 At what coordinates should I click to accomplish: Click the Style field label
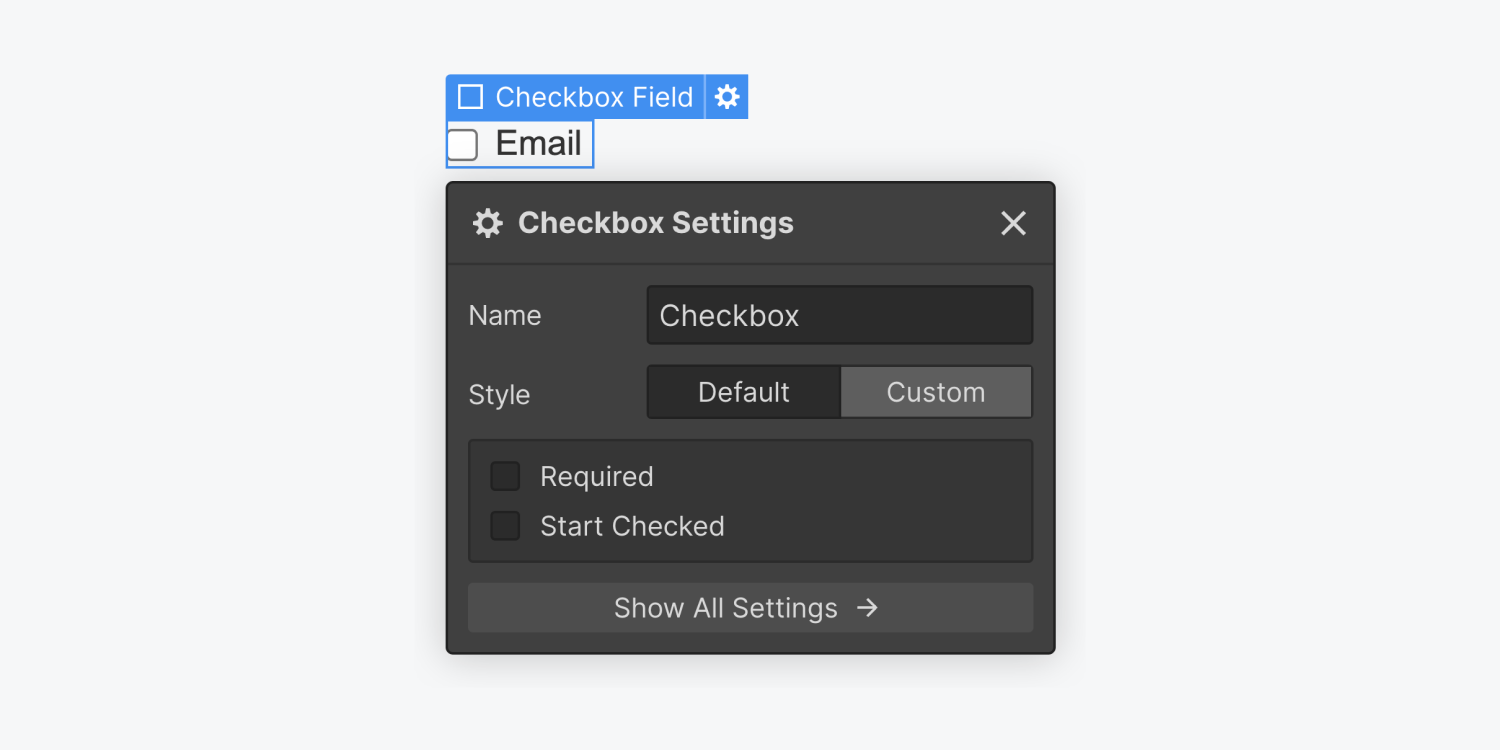(x=499, y=395)
